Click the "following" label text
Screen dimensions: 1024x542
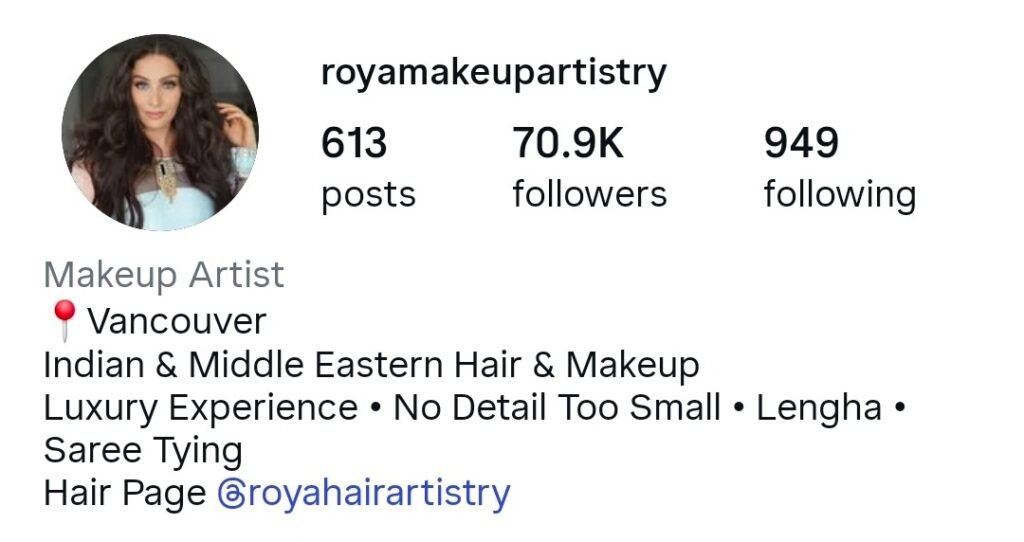pyautogui.click(x=840, y=195)
